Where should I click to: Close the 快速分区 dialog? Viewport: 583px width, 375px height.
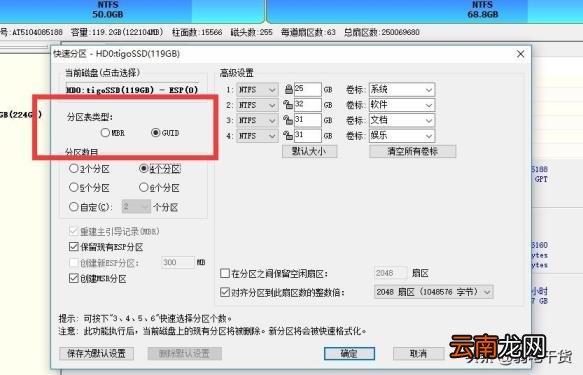pos(521,54)
